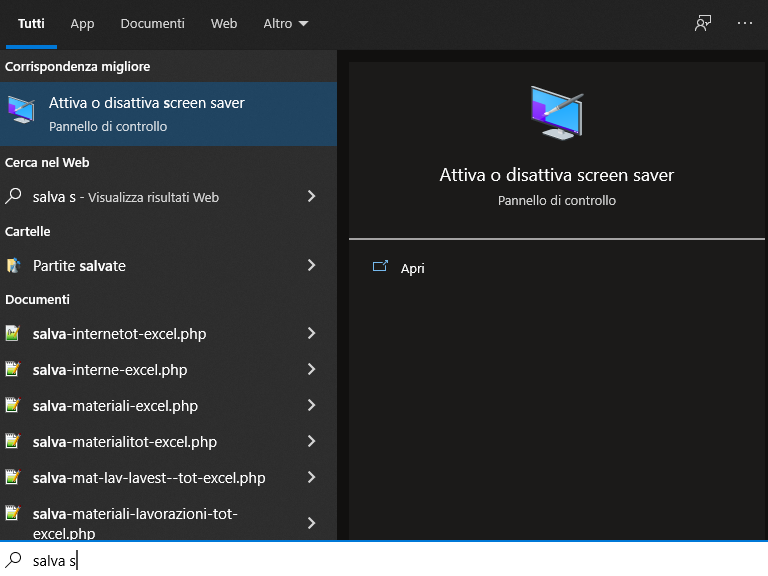Screen dimensions: 768x576
Task: Open salva-materialitot-excel.php document
Action: pyautogui.click(x=168, y=441)
